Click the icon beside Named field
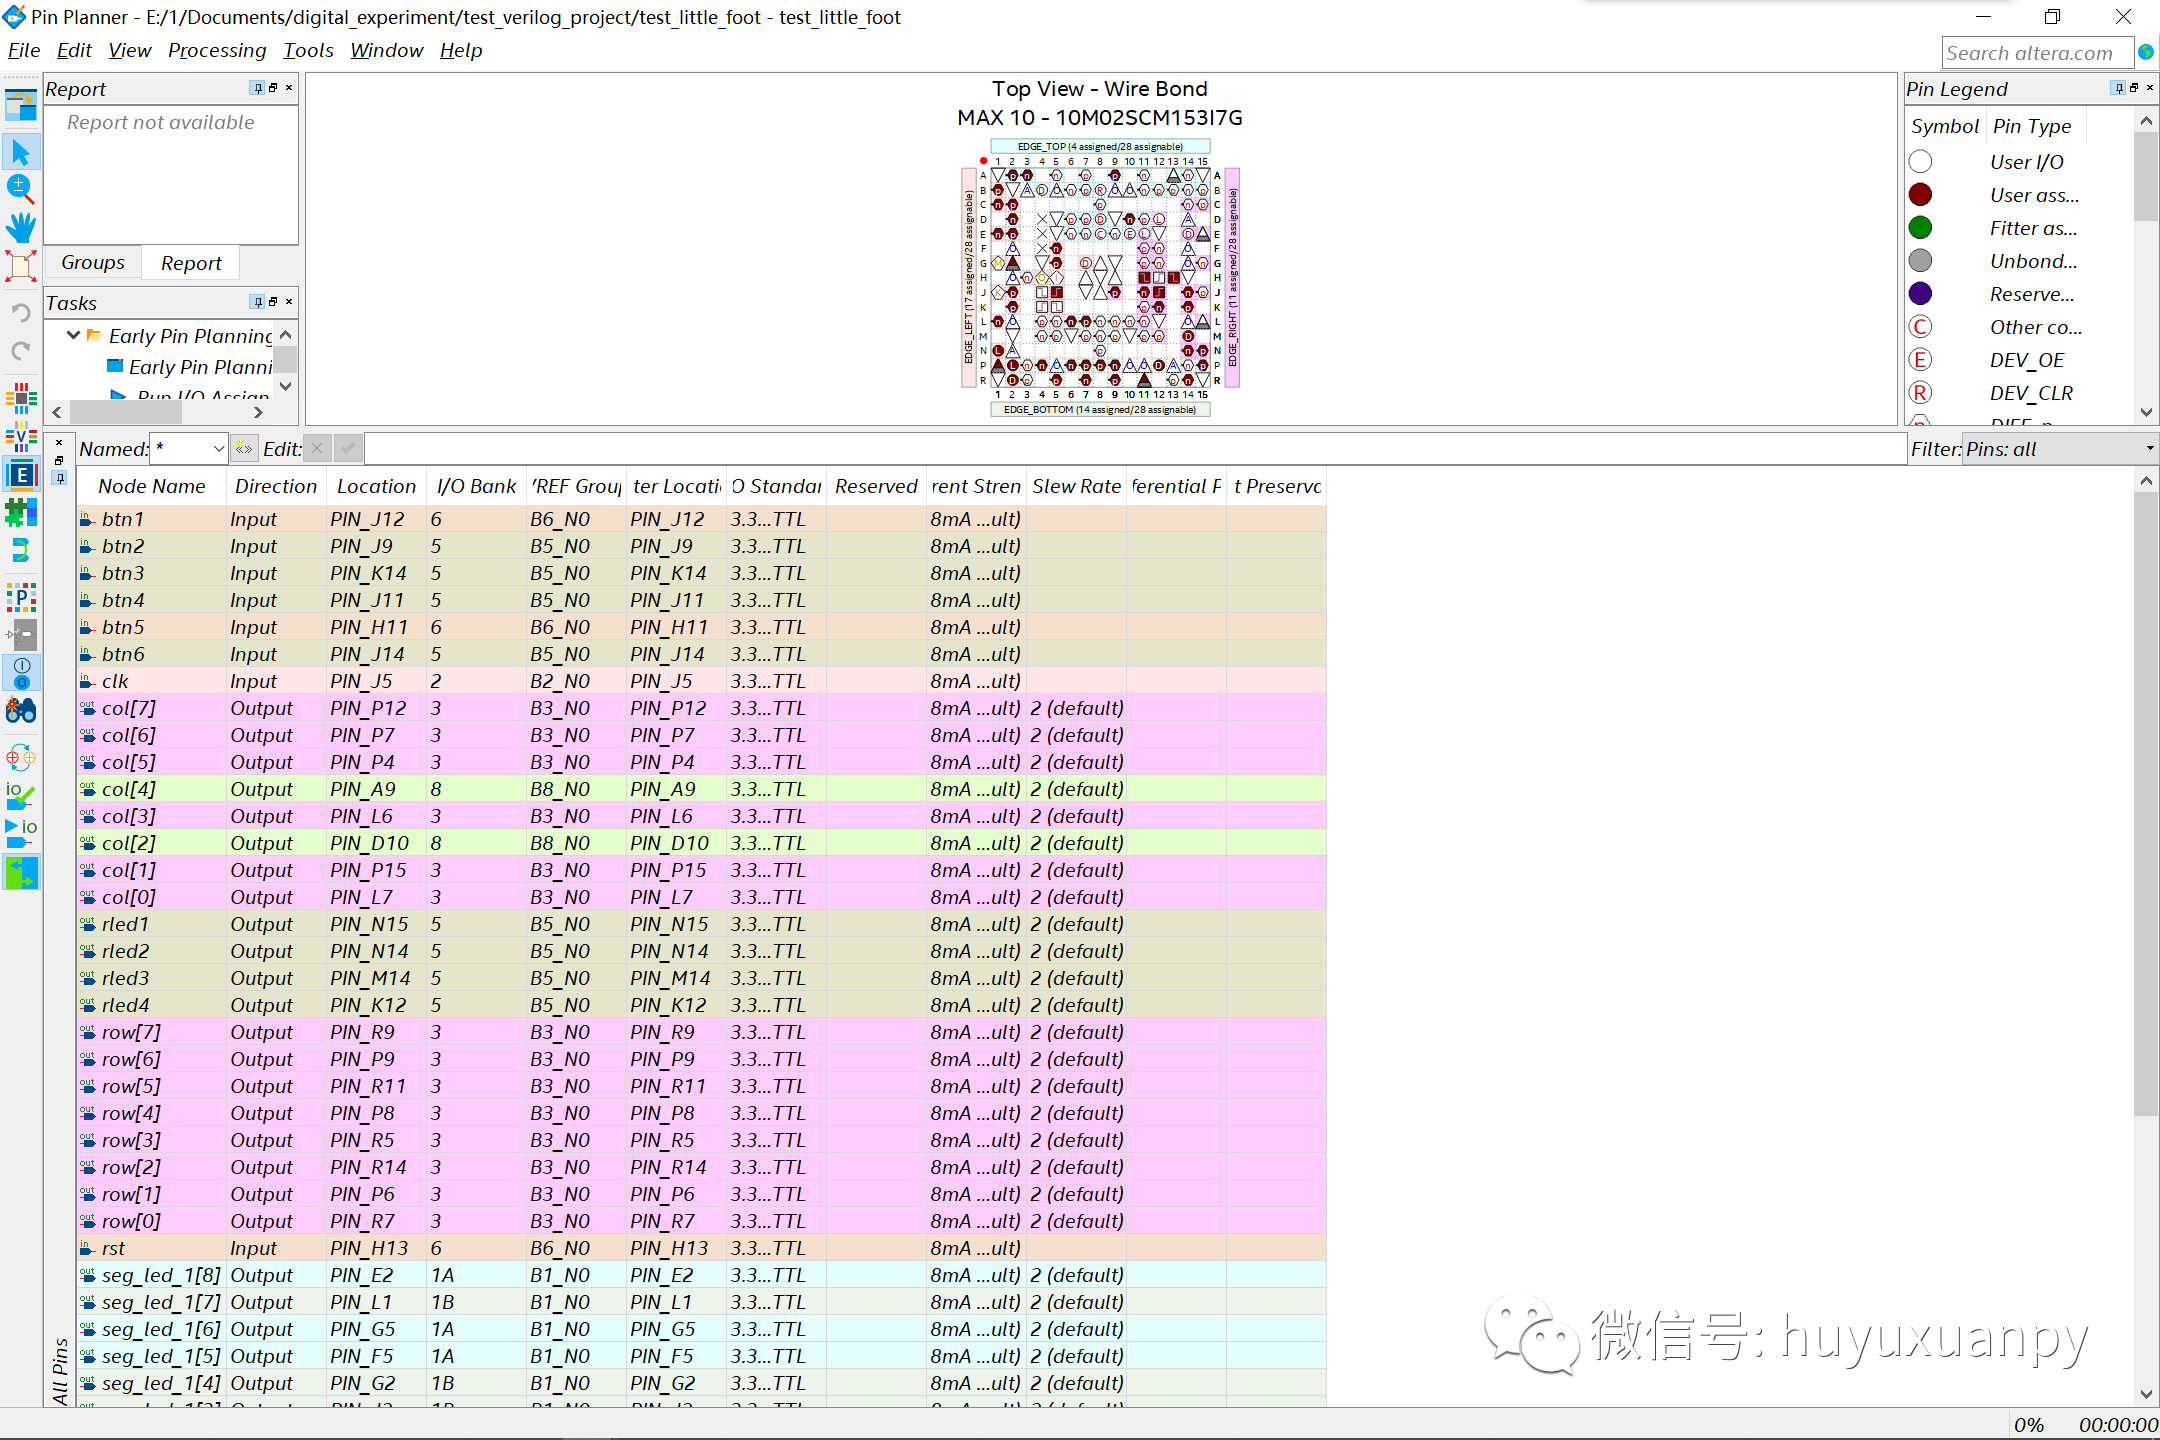The image size is (2160, 1440). [x=243, y=449]
